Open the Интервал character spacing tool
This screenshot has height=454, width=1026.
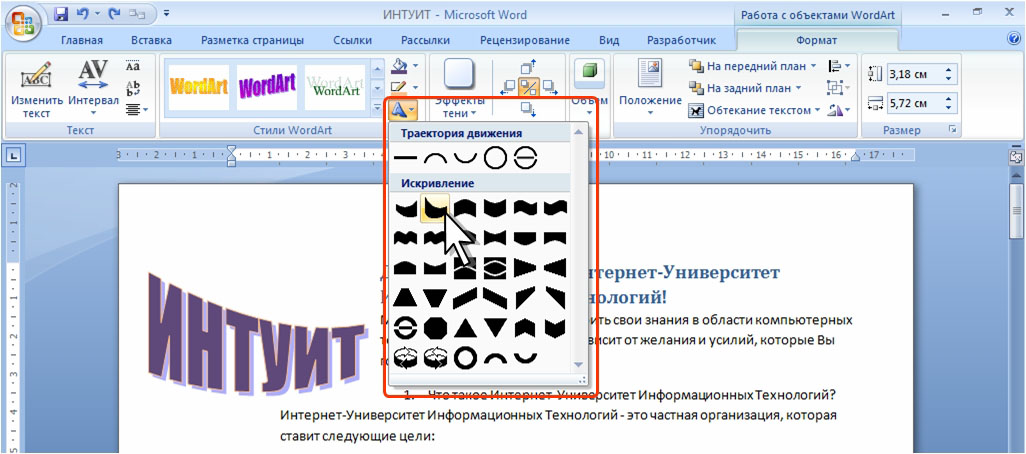point(93,88)
